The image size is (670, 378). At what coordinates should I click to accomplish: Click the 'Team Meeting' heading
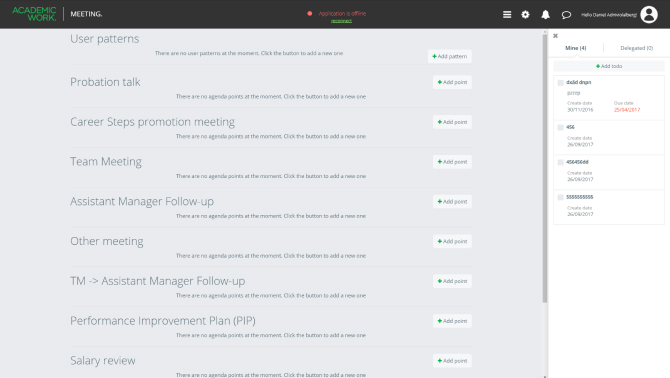(x=106, y=162)
